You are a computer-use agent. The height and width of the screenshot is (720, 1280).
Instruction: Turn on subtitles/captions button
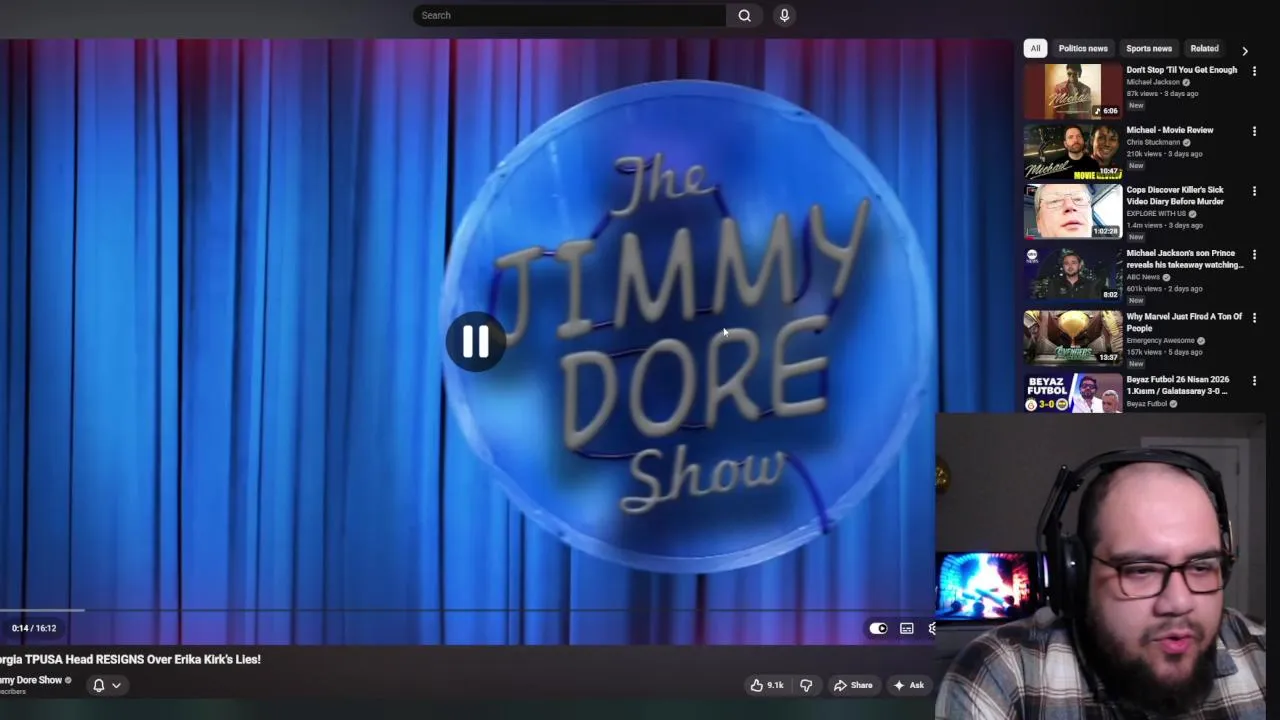(x=906, y=628)
